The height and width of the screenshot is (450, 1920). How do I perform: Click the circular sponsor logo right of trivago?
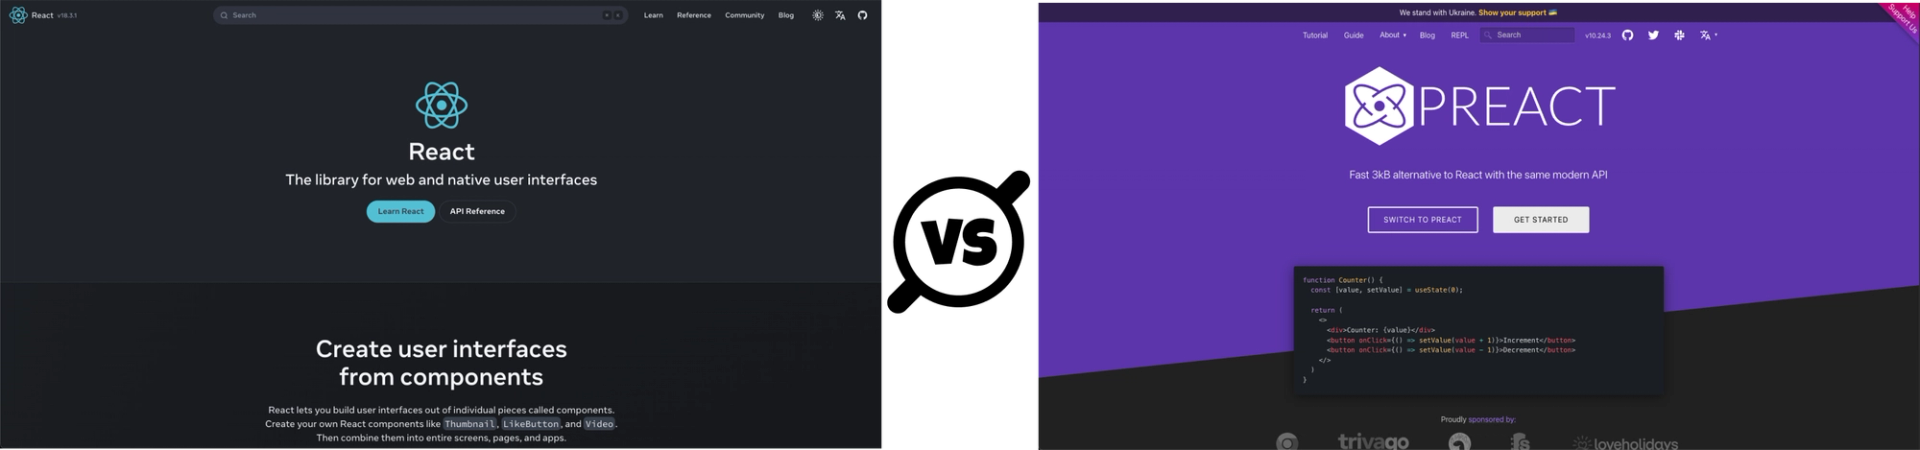tap(1460, 442)
